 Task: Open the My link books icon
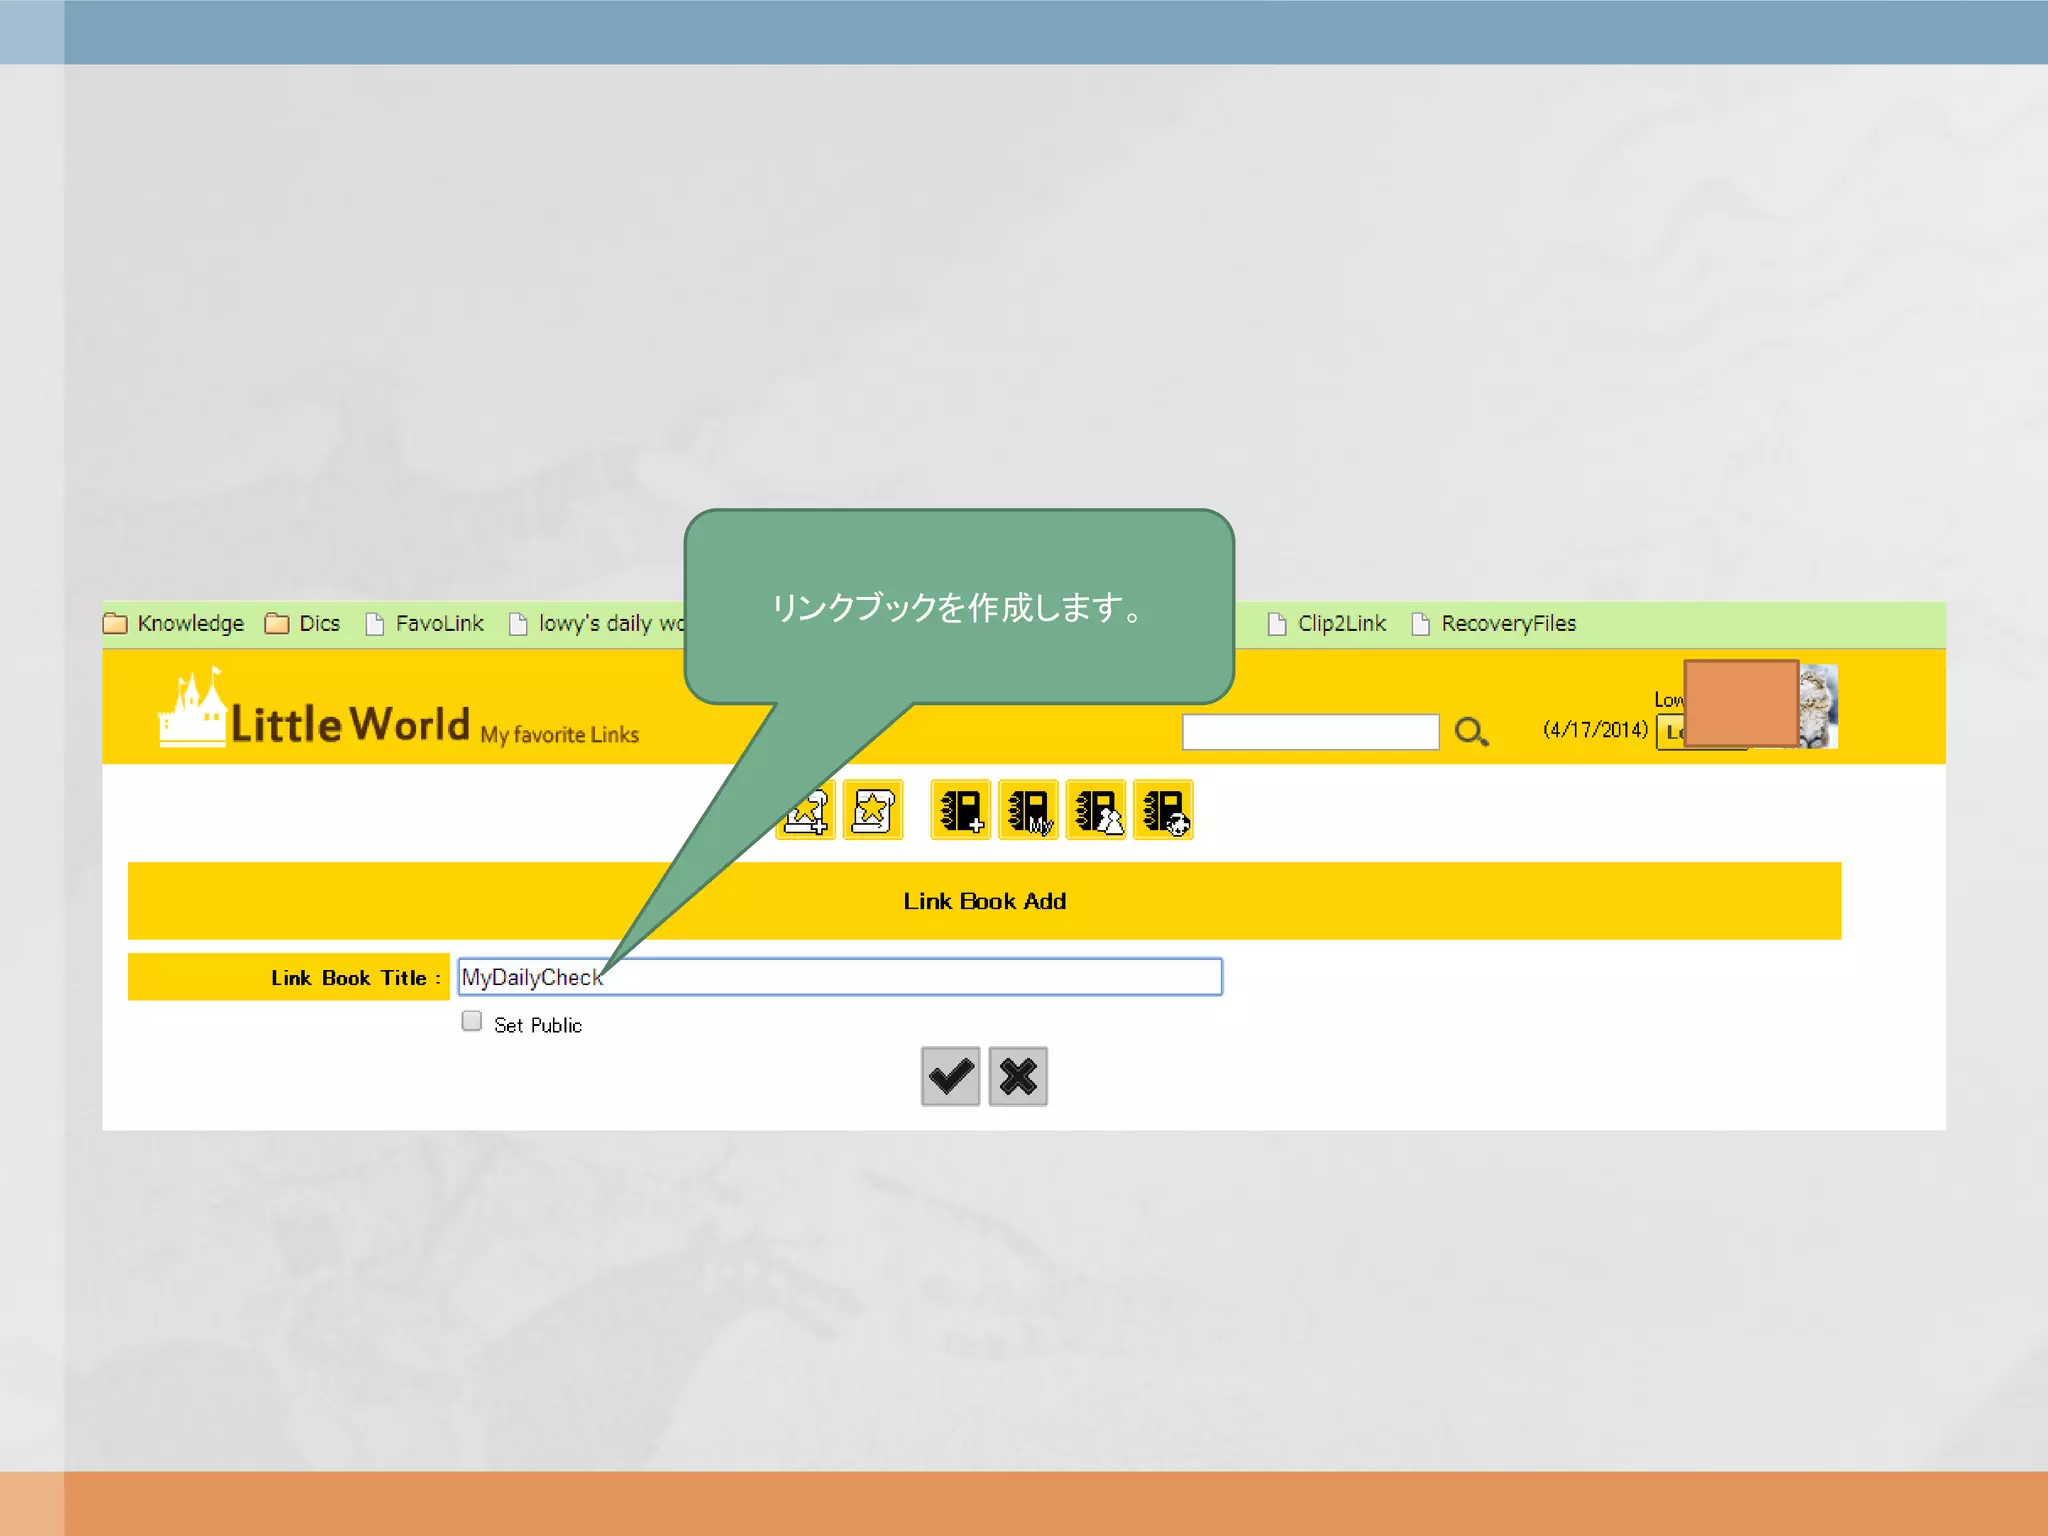tap(1028, 810)
